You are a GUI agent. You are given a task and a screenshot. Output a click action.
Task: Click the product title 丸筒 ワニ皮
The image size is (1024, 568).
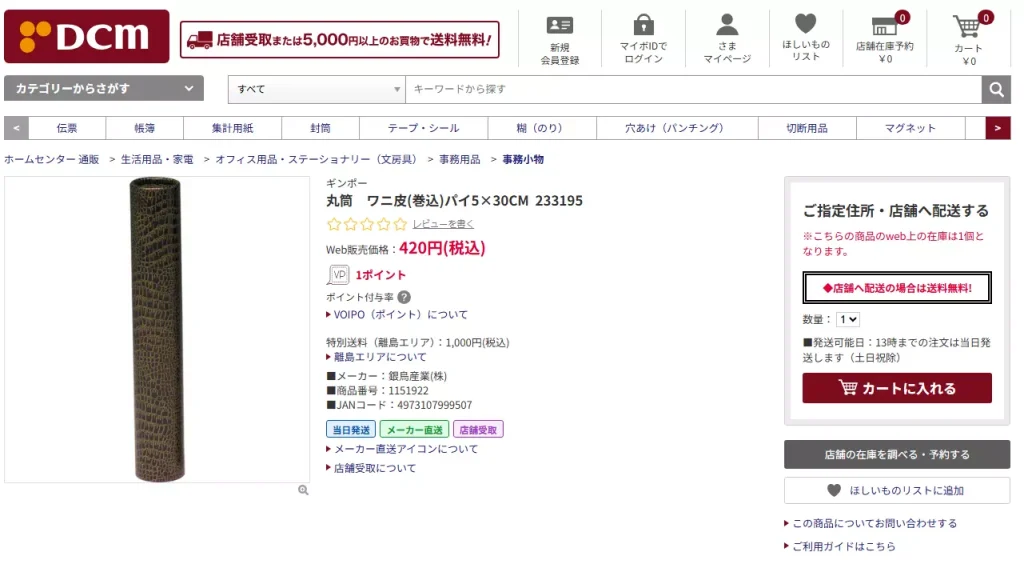pyautogui.click(x=455, y=200)
